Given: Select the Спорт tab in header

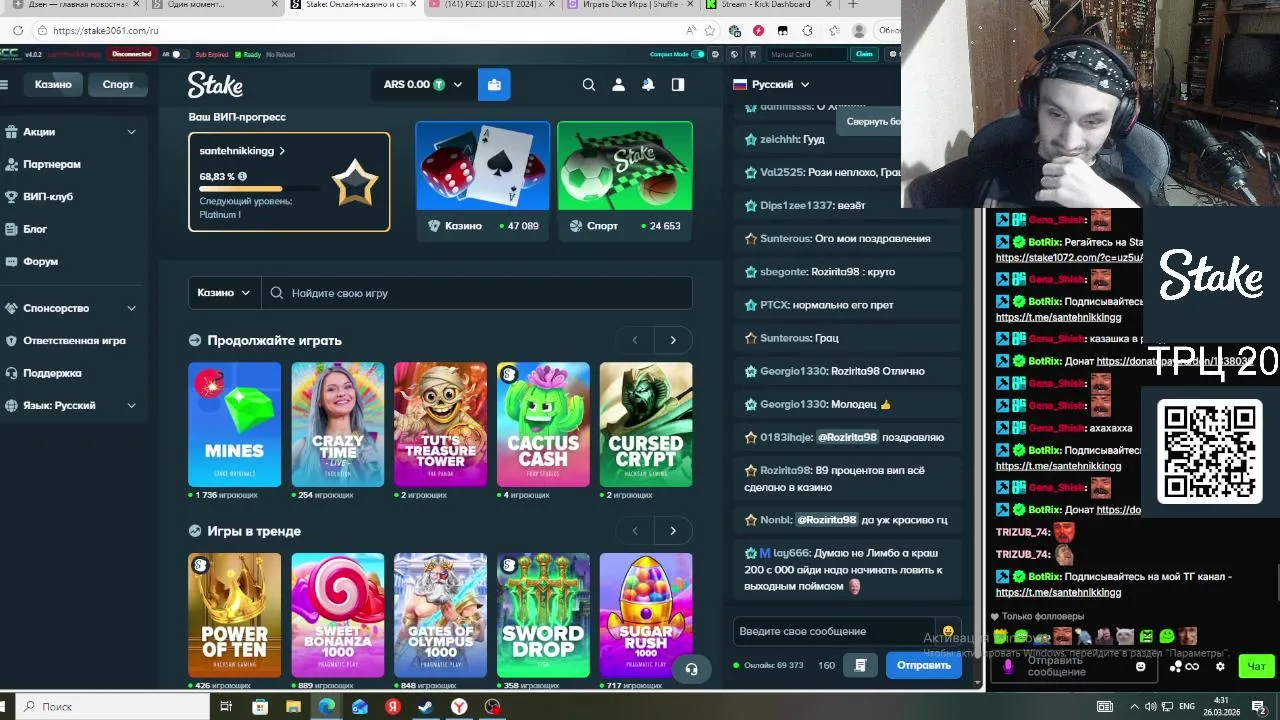Looking at the screenshot, I should coord(118,84).
